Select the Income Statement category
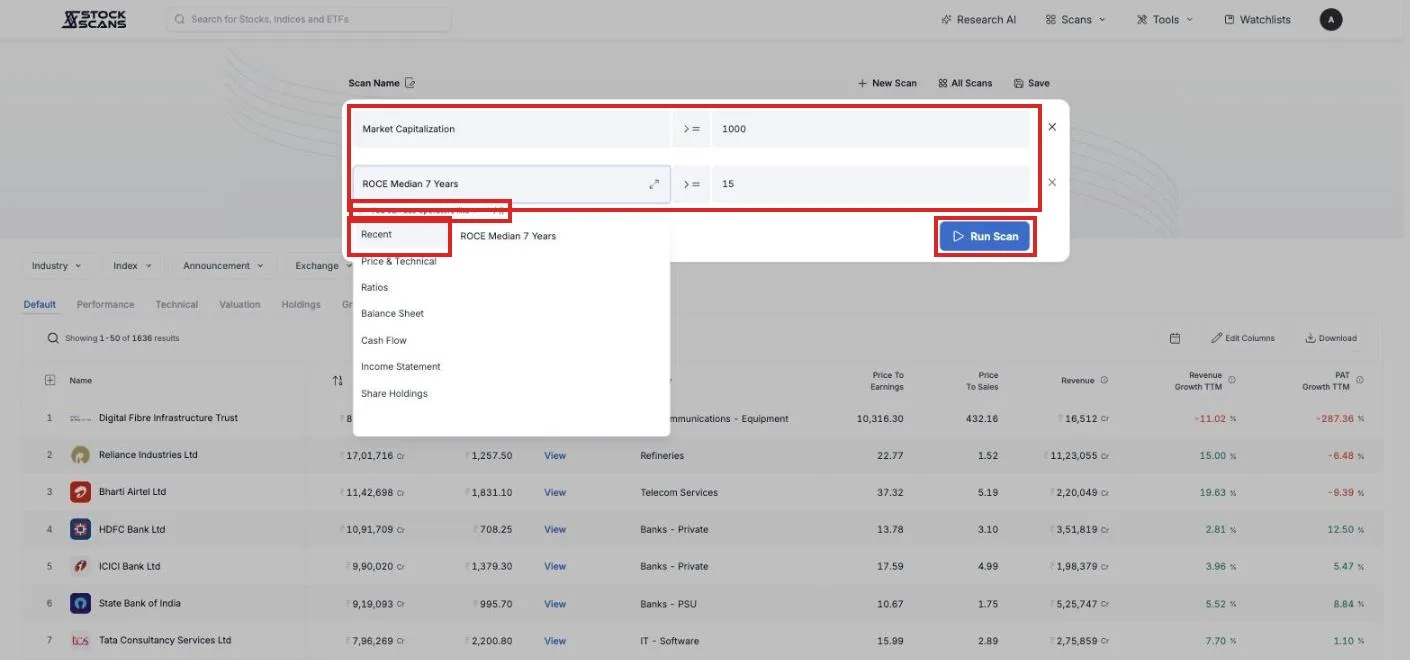The image size is (1410, 660). (400, 366)
